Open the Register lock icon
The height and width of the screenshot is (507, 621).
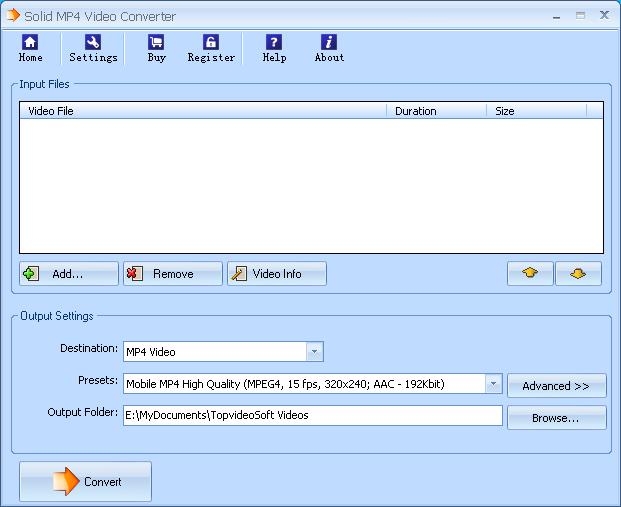click(211, 42)
